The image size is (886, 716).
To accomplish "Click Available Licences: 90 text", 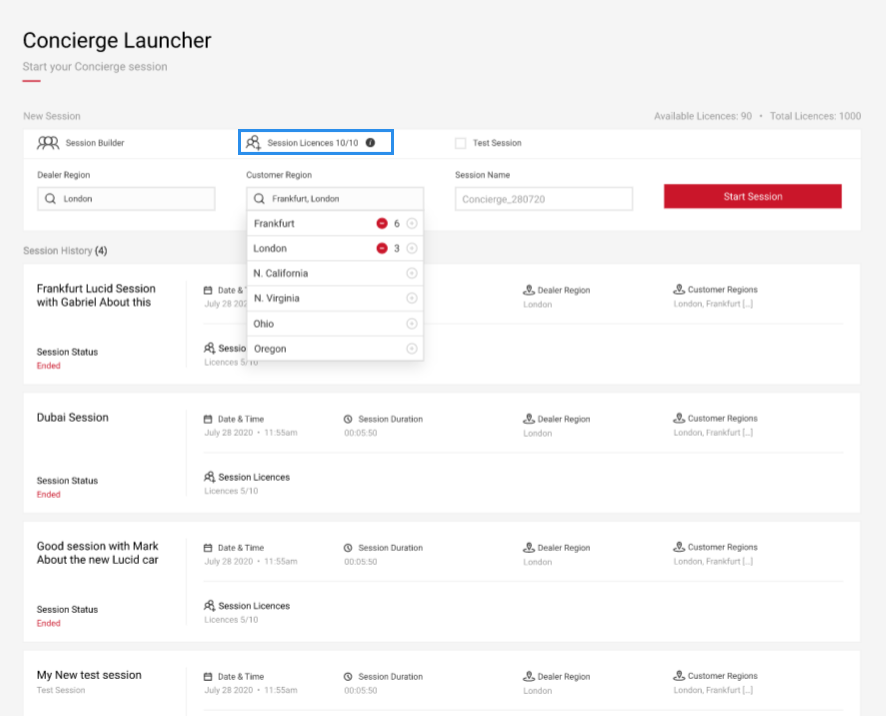I will click(703, 116).
